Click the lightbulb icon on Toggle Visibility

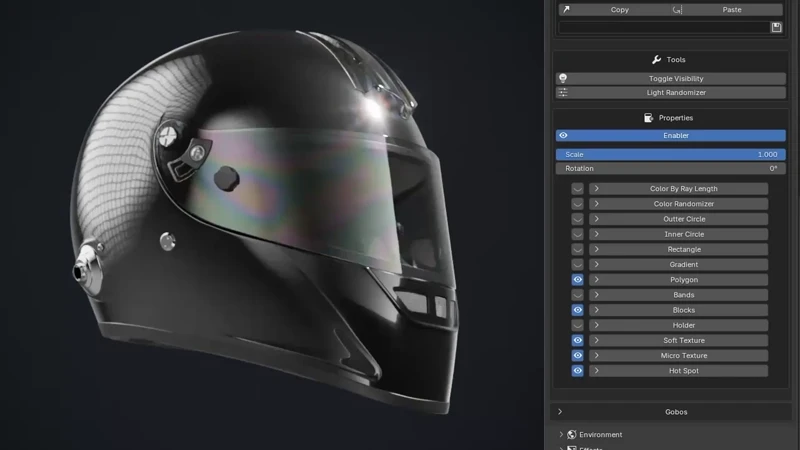563,79
